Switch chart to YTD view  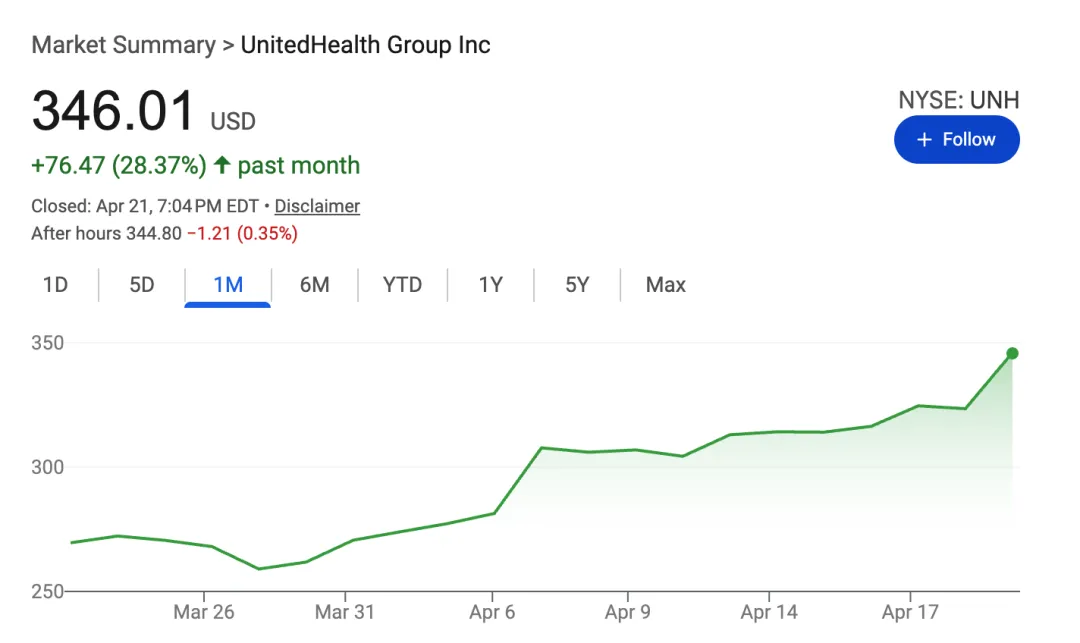(402, 285)
